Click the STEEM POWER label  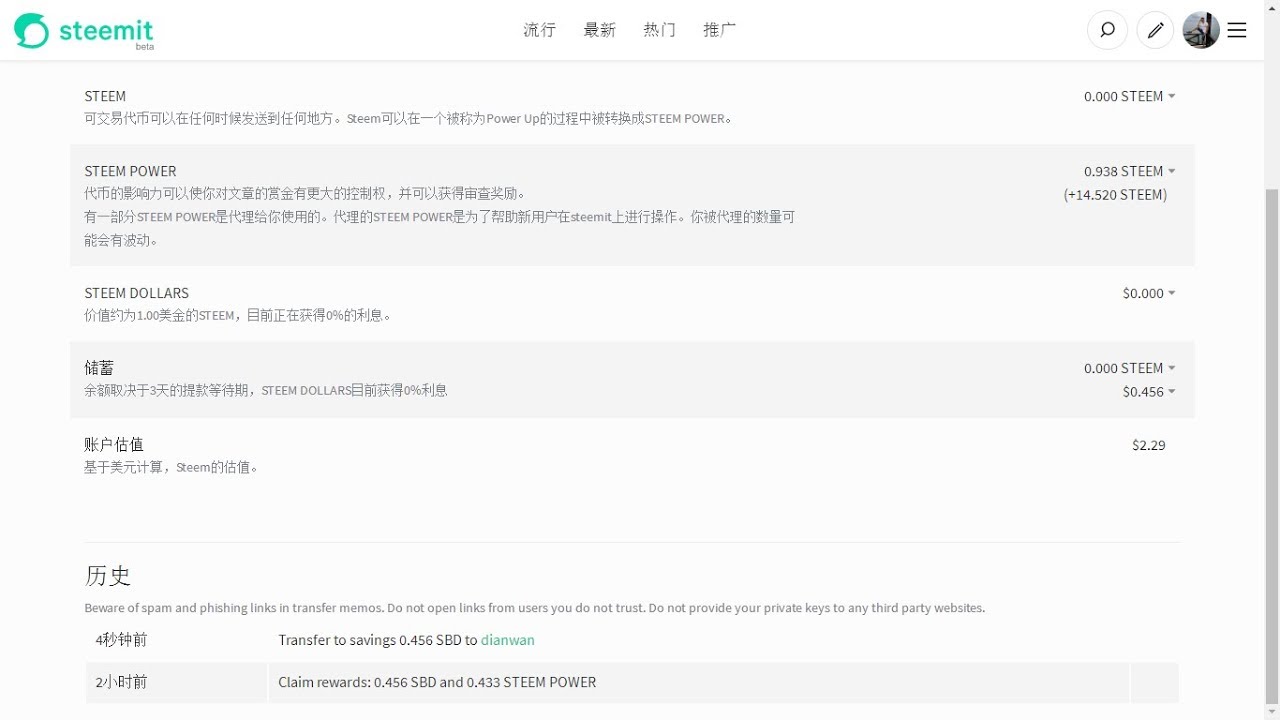(x=130, y=171)
